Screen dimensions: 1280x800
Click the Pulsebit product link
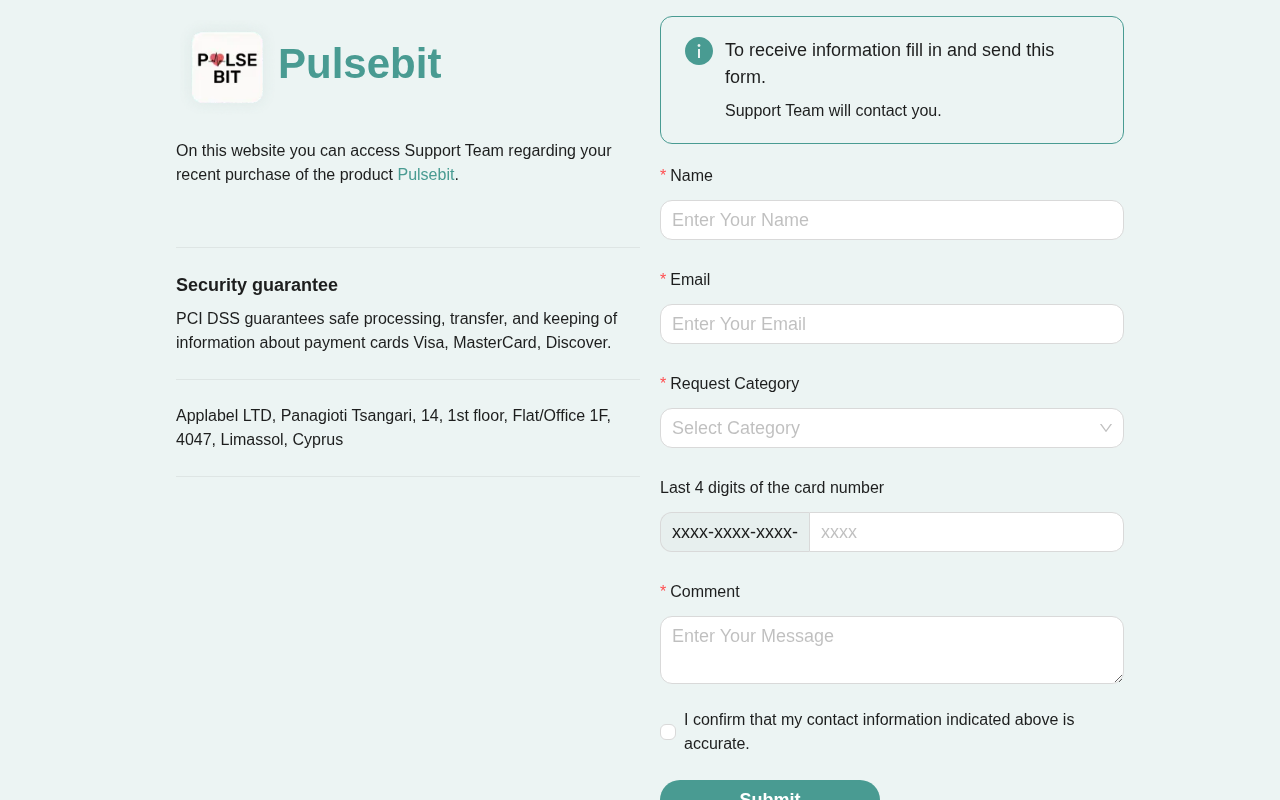coord(426,175)
